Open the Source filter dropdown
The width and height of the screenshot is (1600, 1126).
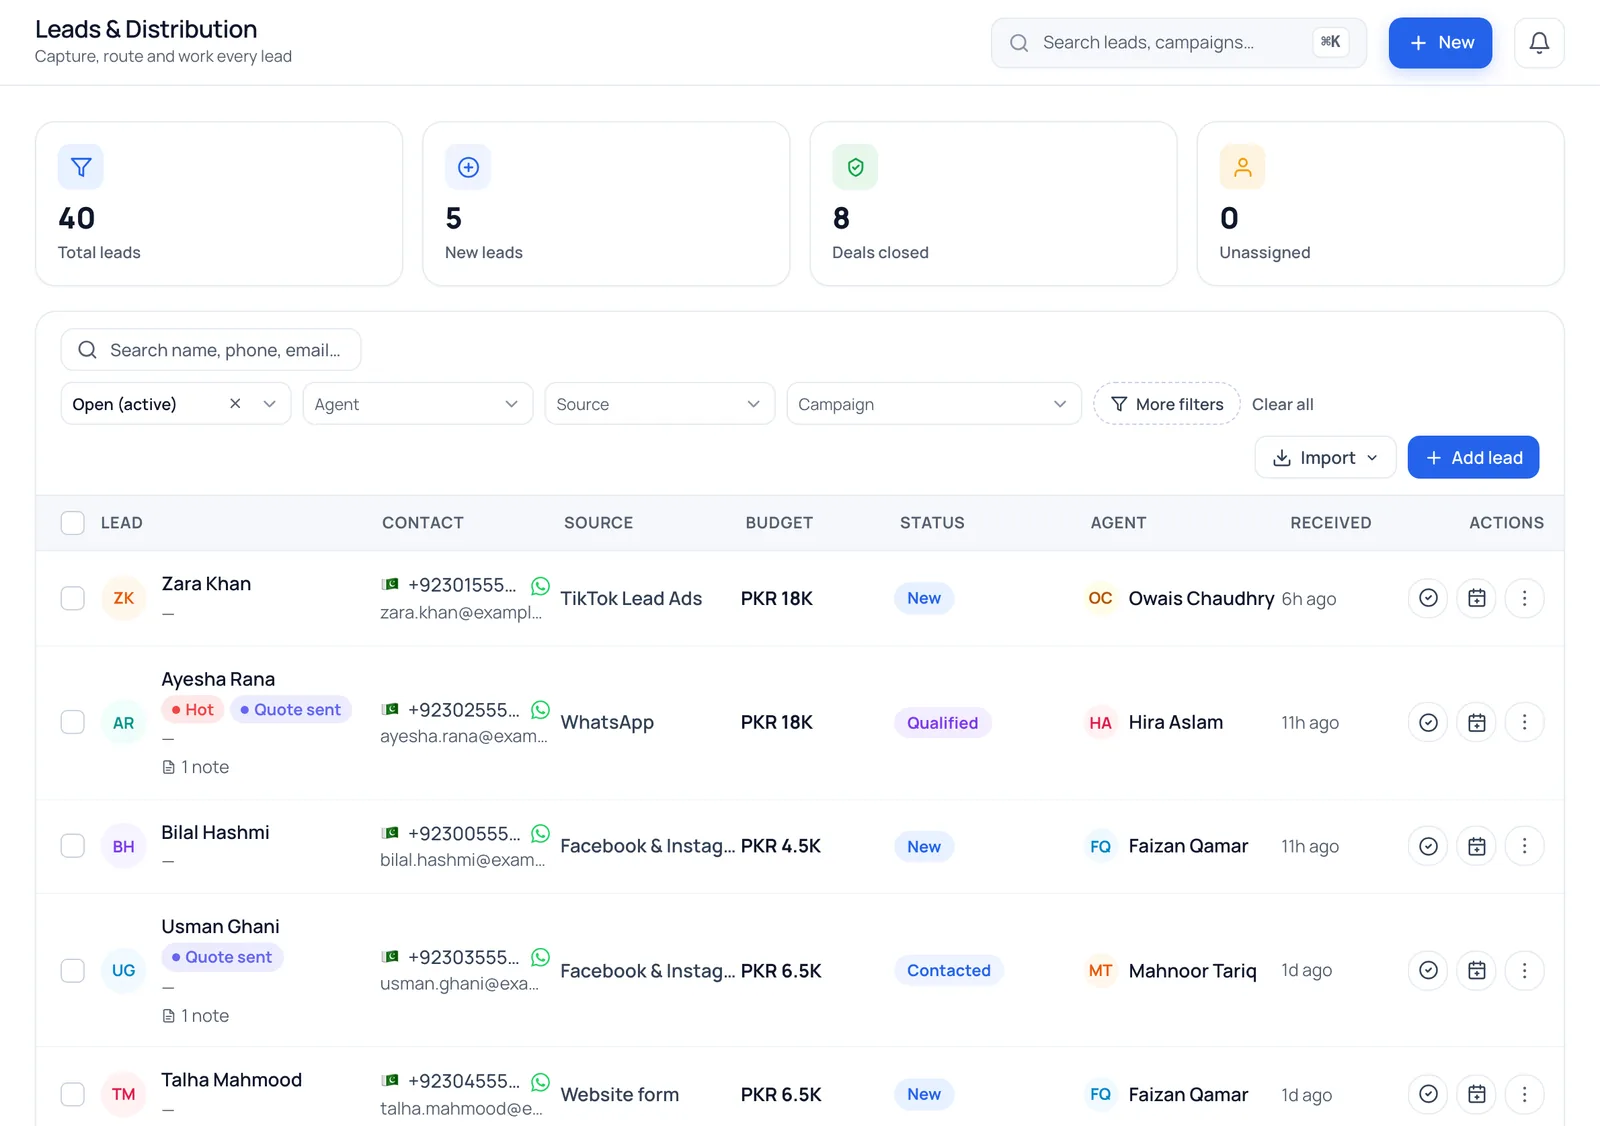pos(659,404)
